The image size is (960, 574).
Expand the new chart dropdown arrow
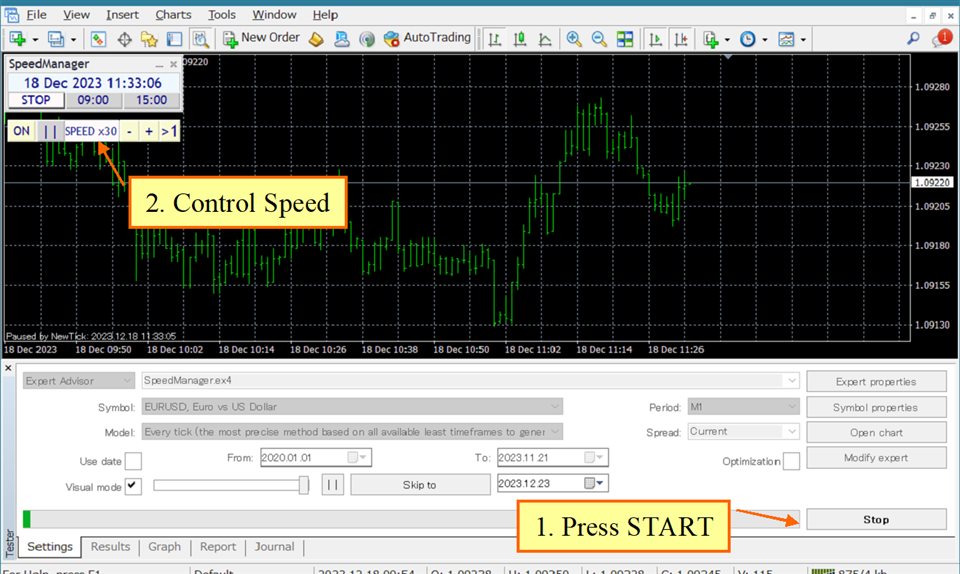[x=35, y=40]
